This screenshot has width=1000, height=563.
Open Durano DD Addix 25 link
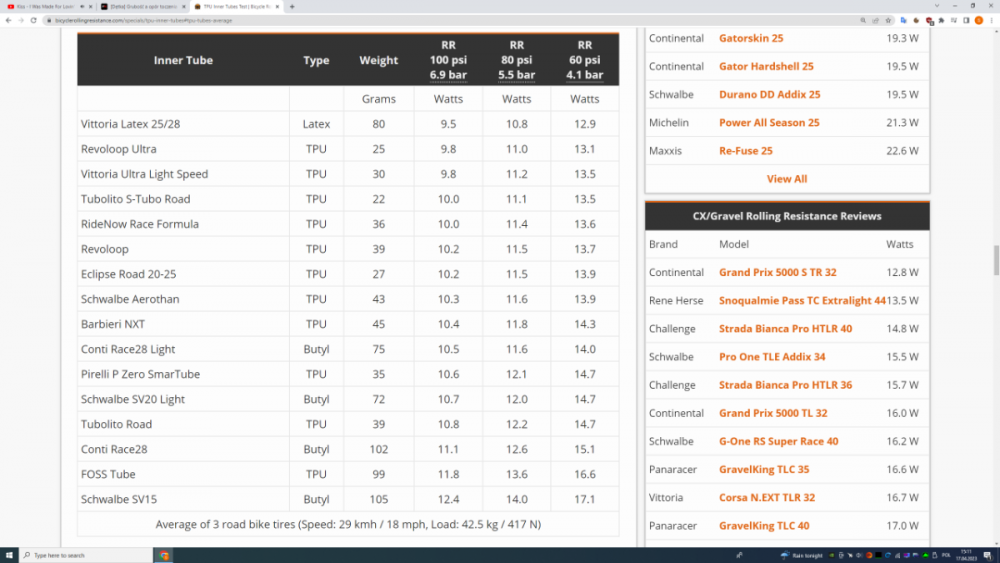[769, 94]
